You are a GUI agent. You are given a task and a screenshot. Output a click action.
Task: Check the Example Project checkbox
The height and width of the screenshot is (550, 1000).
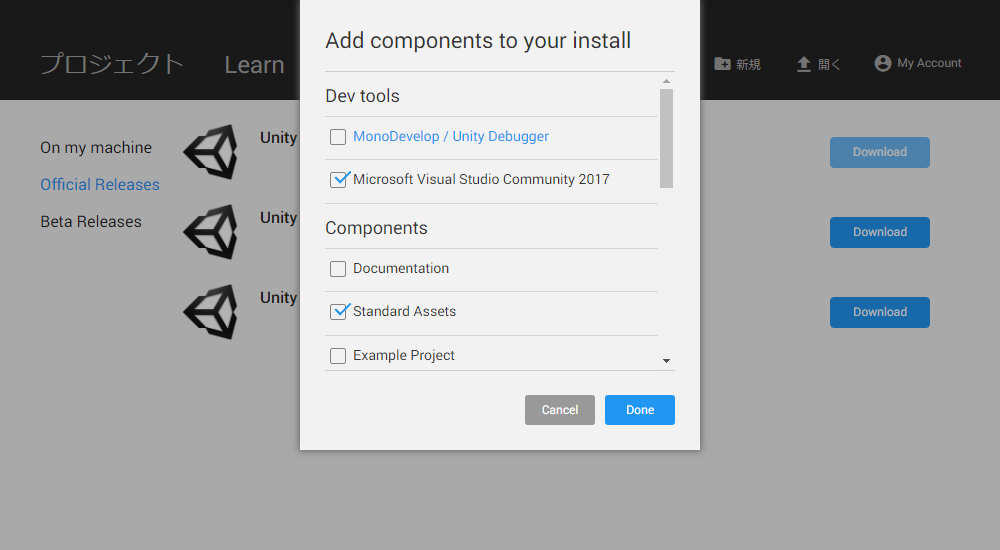[338, 355]
